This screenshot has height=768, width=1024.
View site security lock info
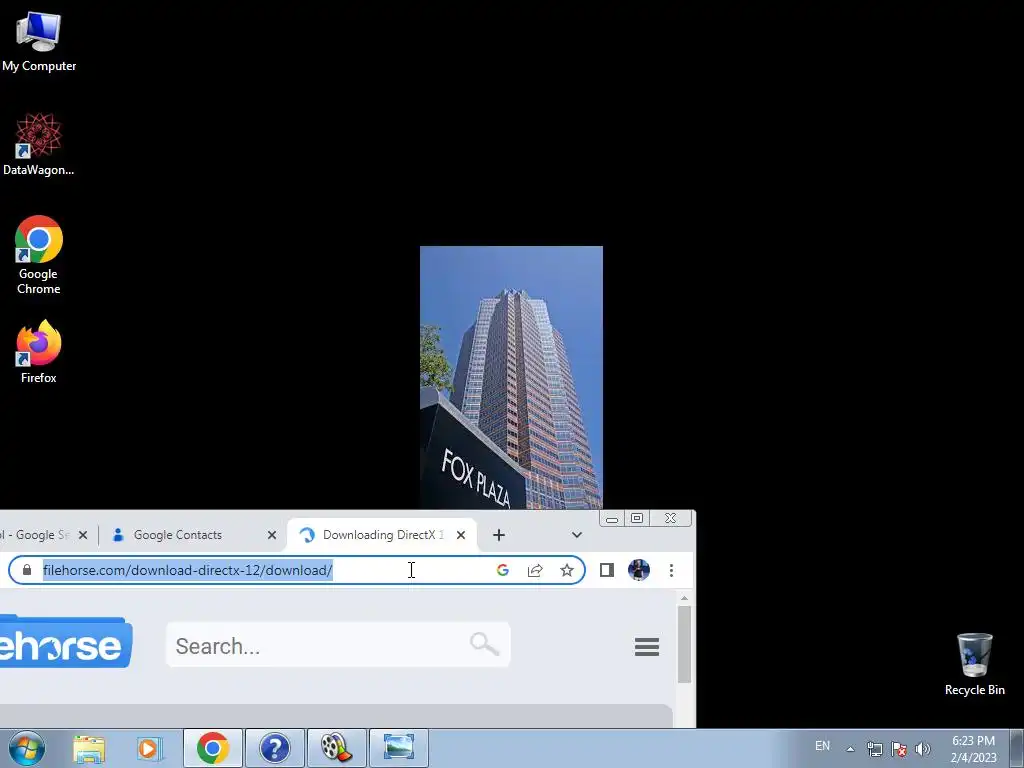tap(27, 570)
